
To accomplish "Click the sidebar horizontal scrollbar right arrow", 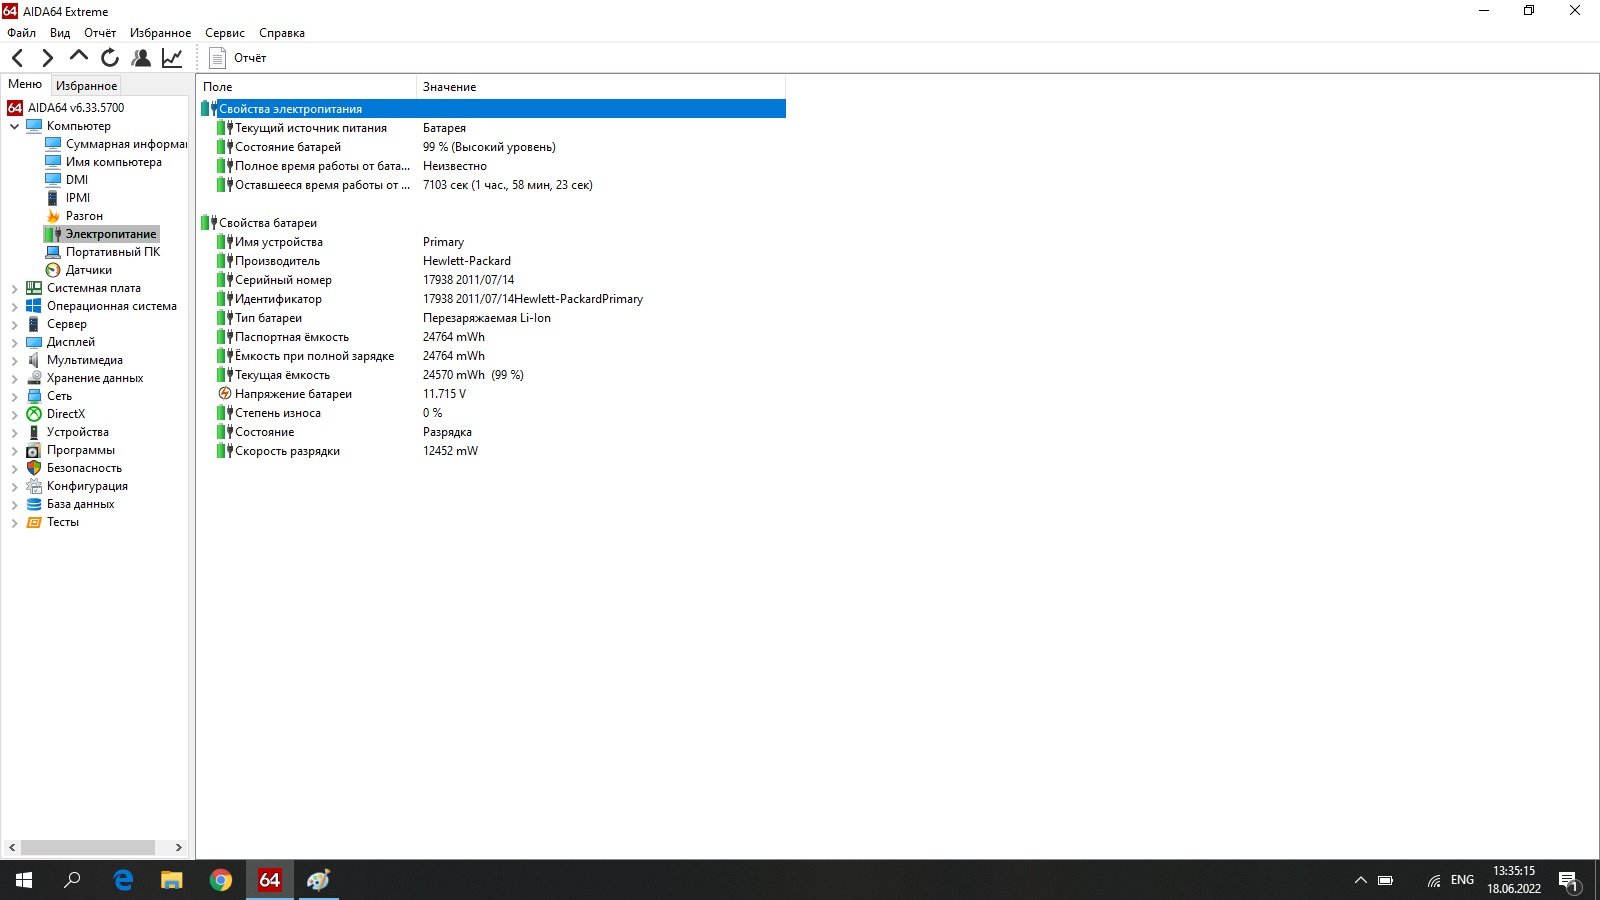I will pyautogui.click(x=179, y=847).
